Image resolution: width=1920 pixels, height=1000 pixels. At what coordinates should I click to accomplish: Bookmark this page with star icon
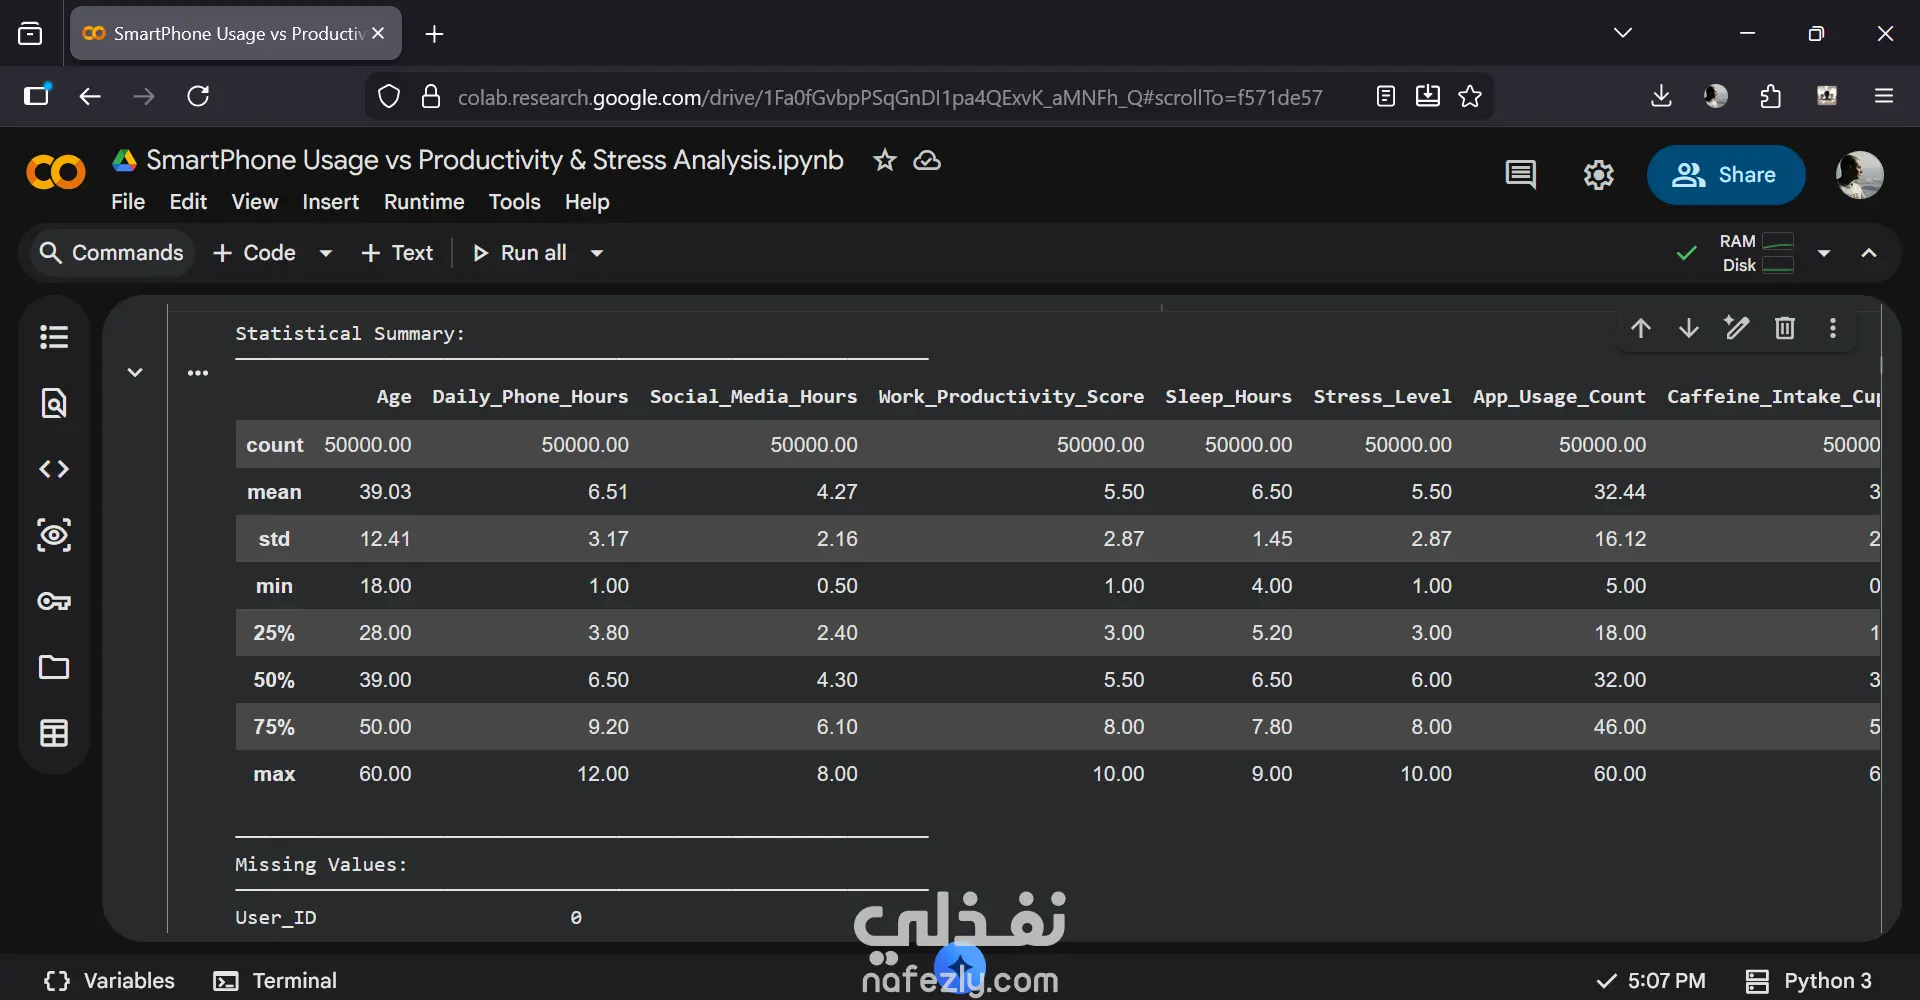[x=1470, y=96]
